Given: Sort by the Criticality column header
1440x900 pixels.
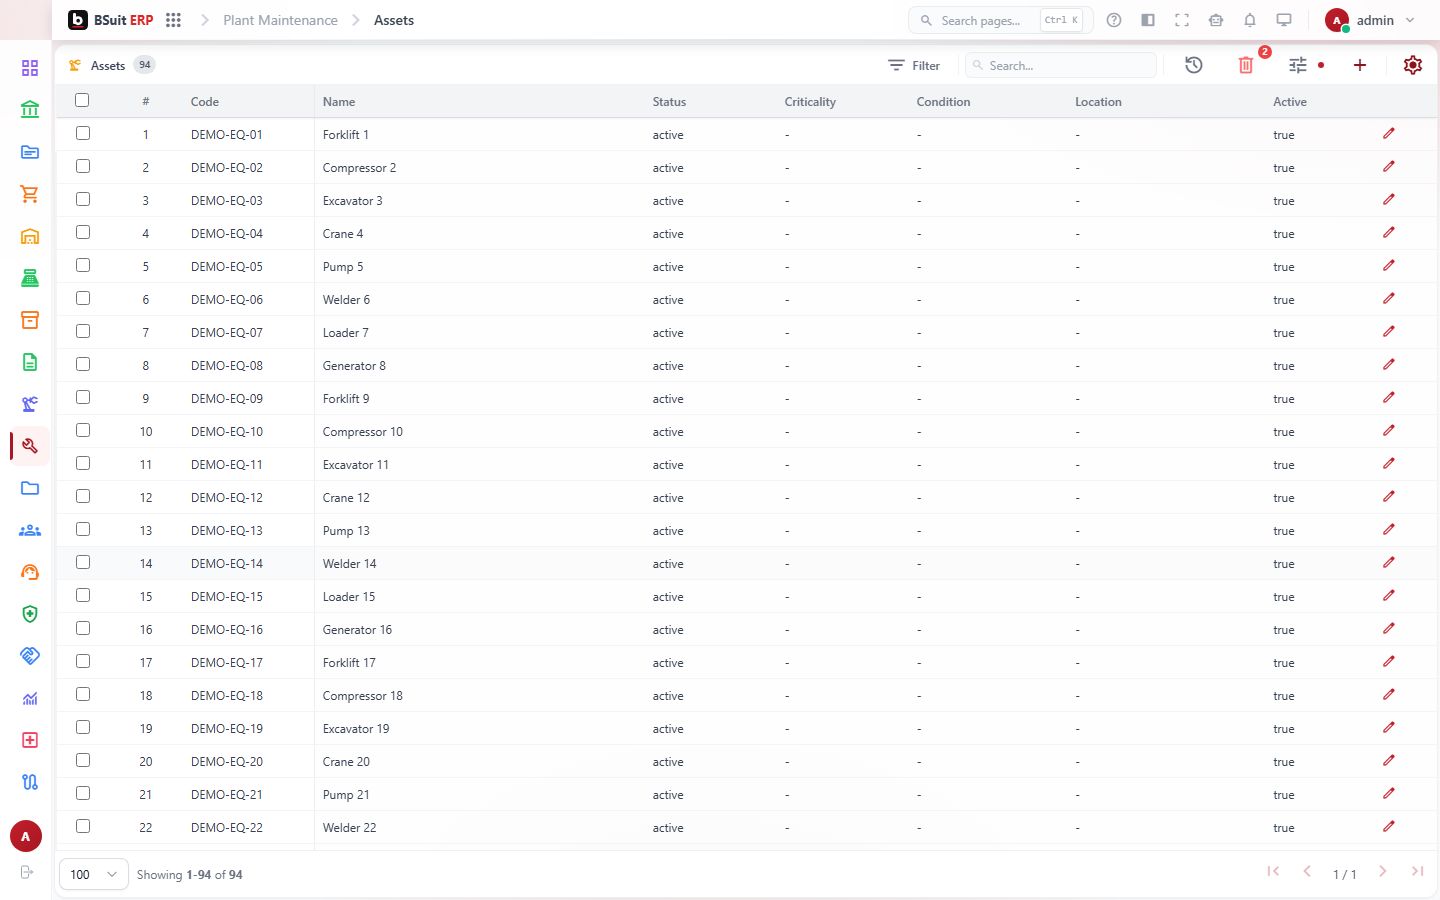Looking at the screenshot, I should 810,102.
